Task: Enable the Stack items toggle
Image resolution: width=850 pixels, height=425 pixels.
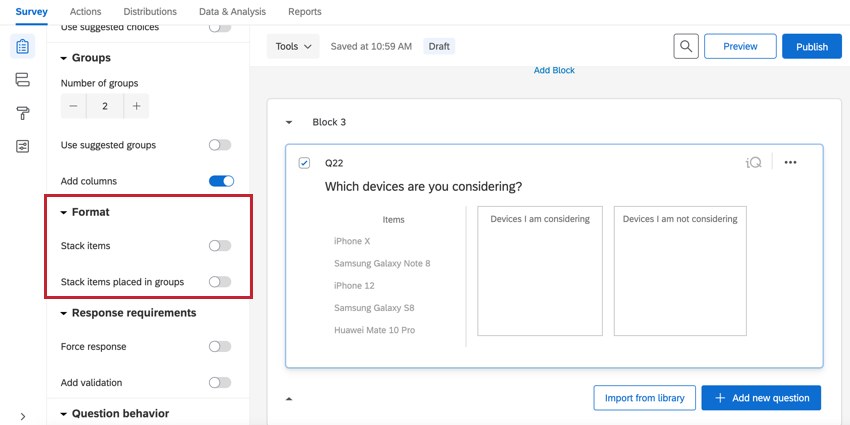Action: (219, 246)
